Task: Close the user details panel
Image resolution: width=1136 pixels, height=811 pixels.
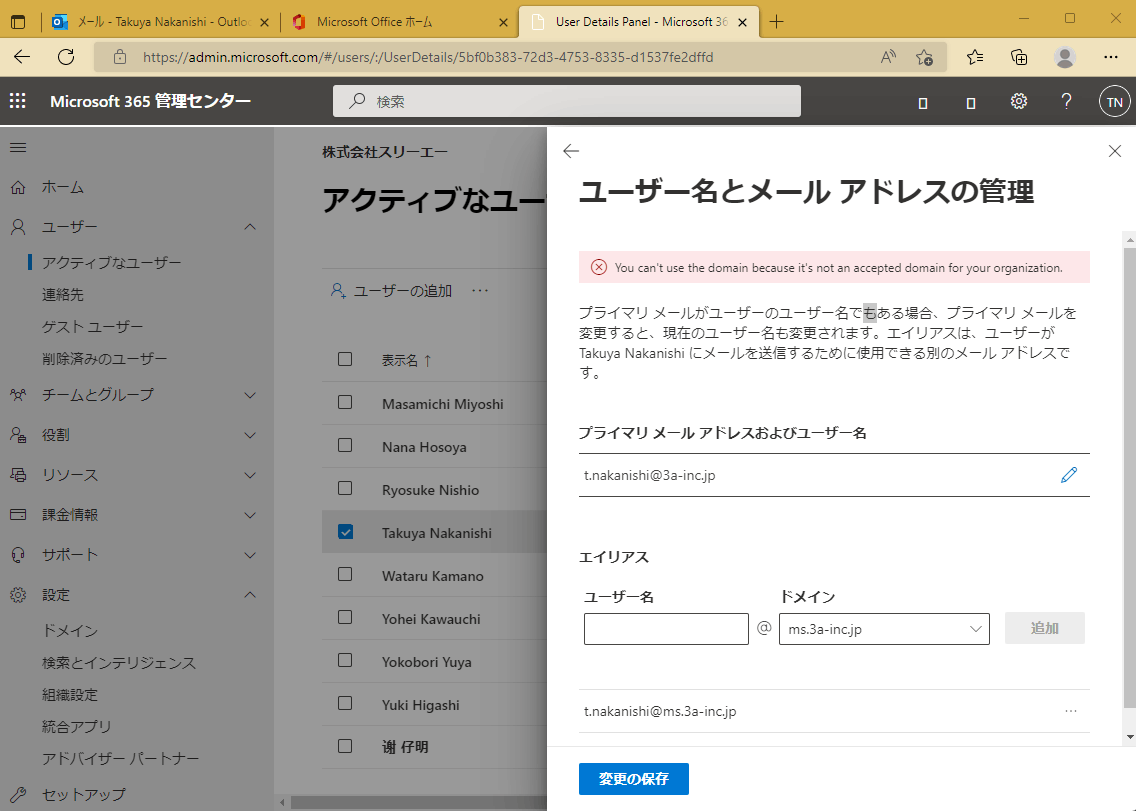Action: [x=1114, y=151]
